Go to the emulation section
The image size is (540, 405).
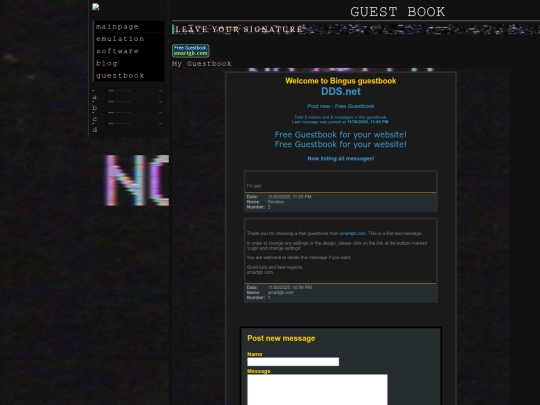(128, 39)
